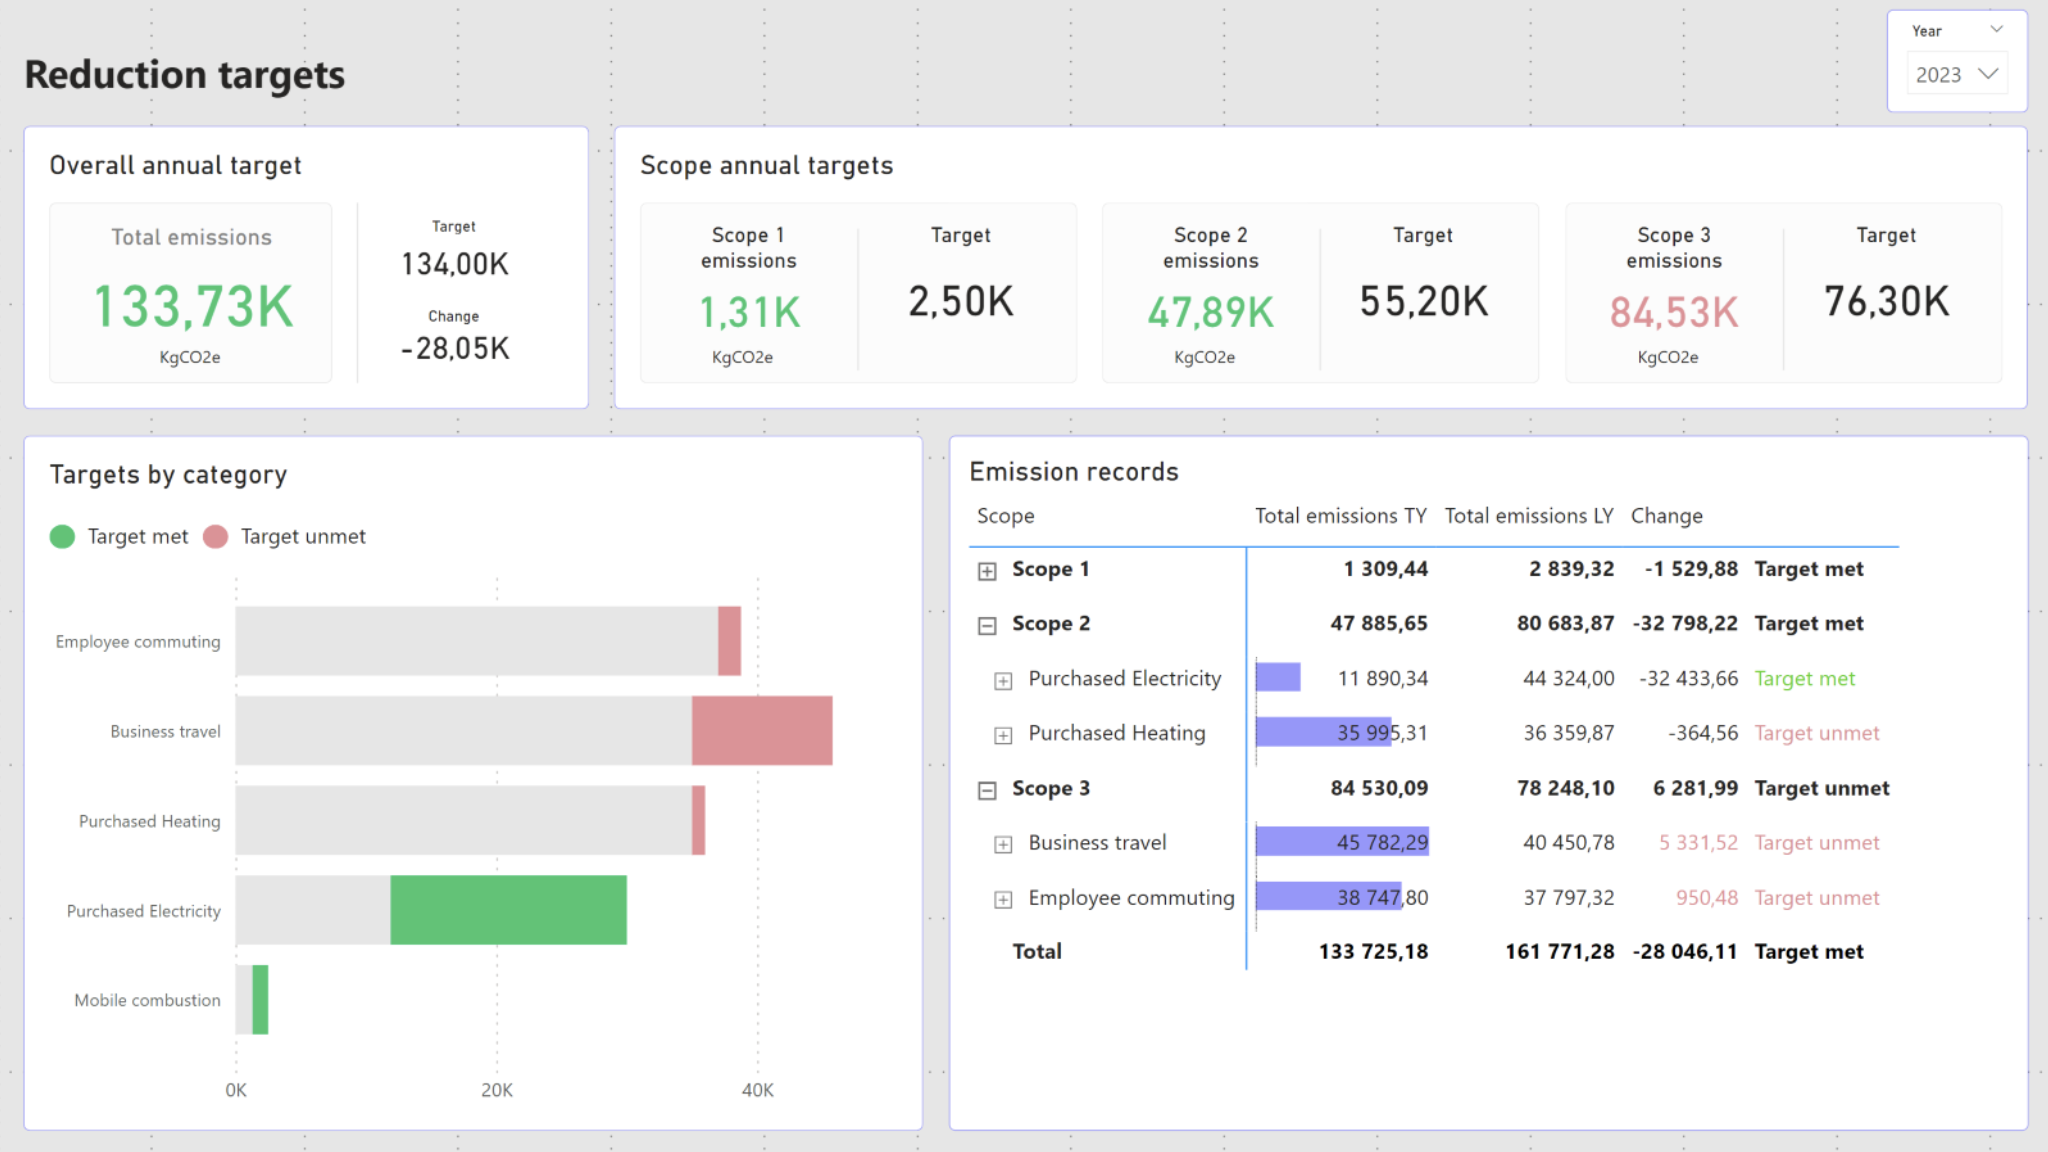Sort by Total emissions TY column header
Viewport: 2048px width, 1152px height.
pyautogui.click(x=1340, y=516)
